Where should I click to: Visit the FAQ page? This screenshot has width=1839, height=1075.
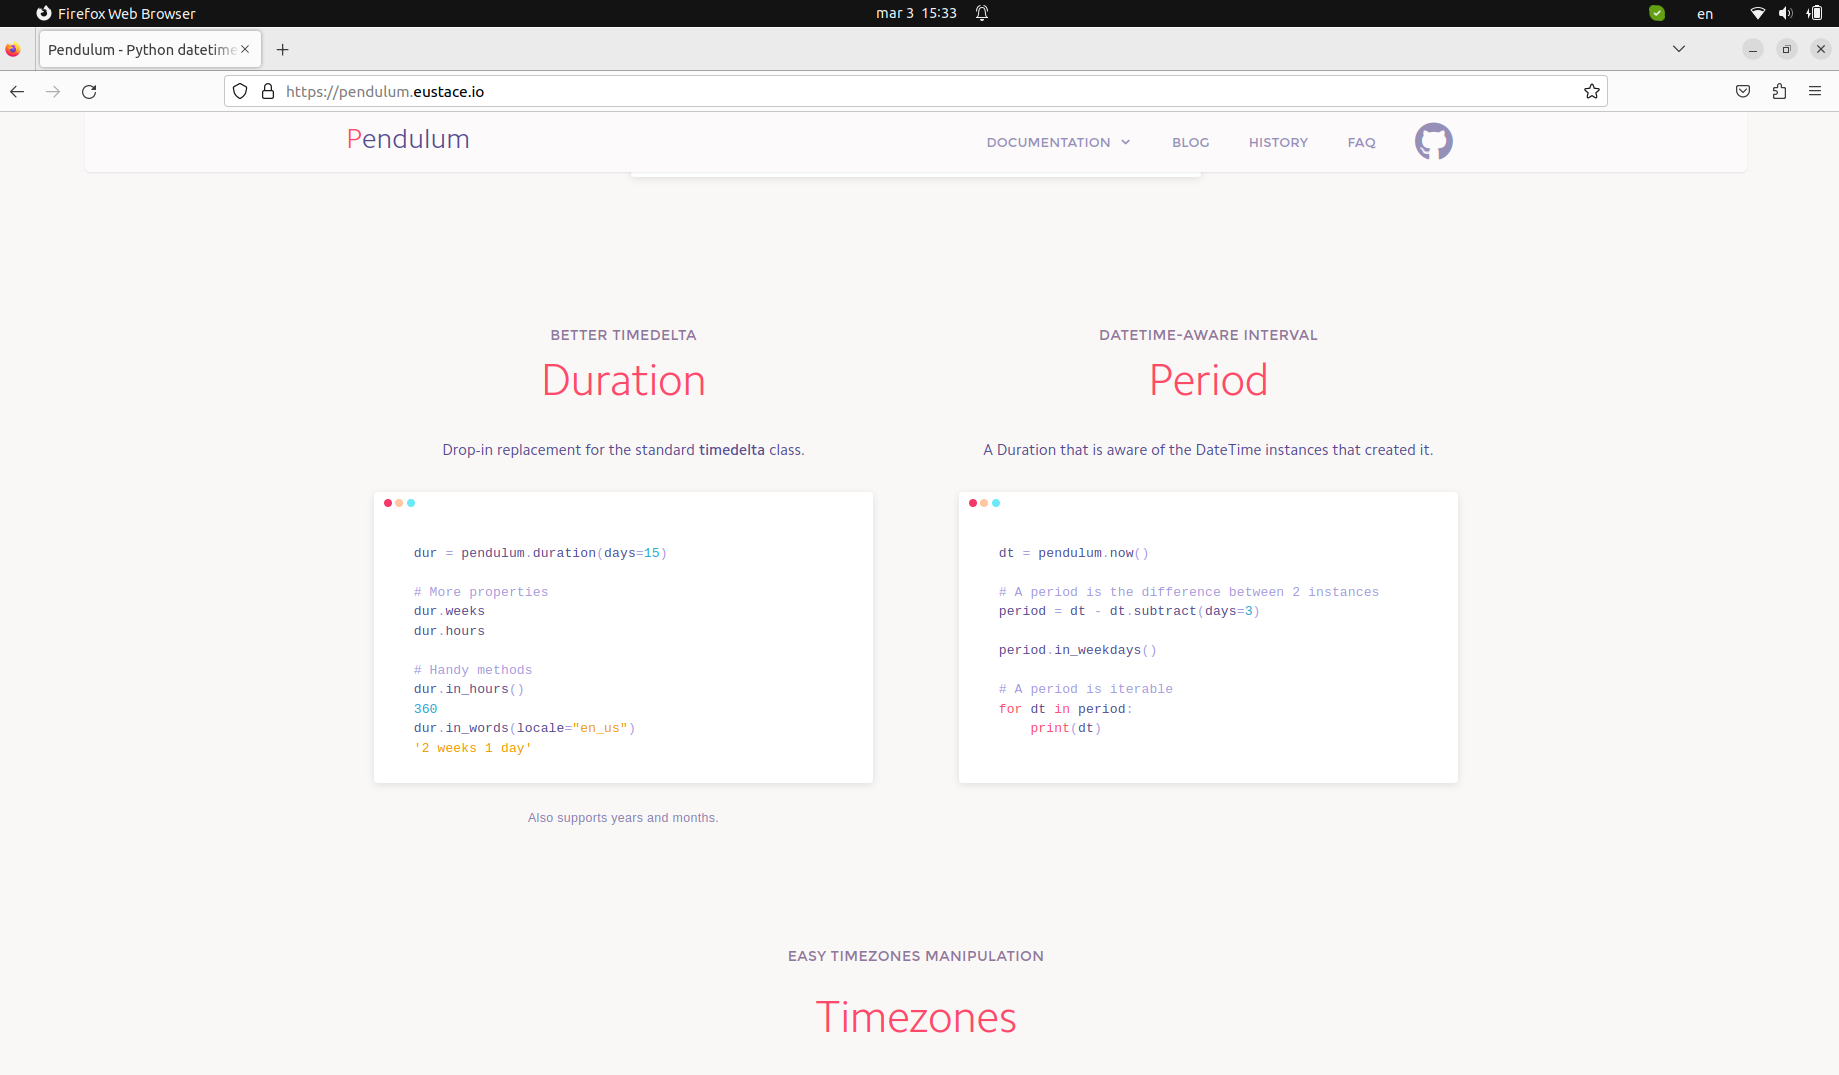click(1361, 142)
